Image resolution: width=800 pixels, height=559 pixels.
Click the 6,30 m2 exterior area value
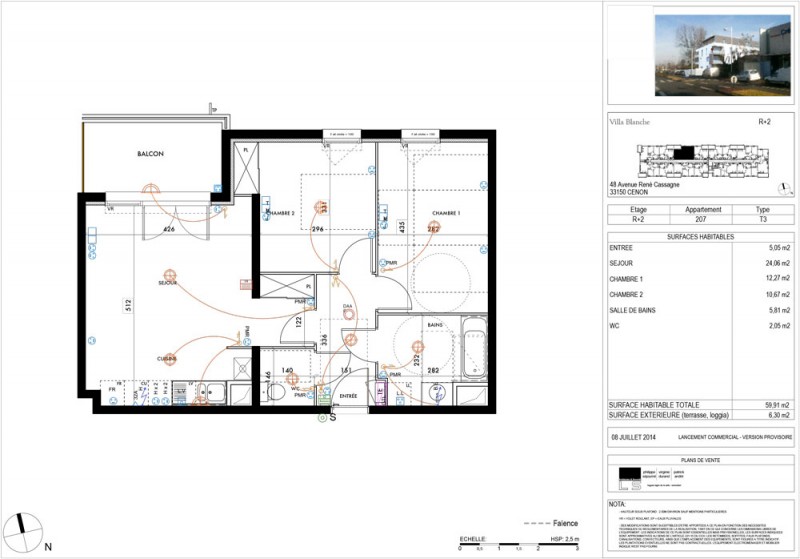(x=779, y=415)
